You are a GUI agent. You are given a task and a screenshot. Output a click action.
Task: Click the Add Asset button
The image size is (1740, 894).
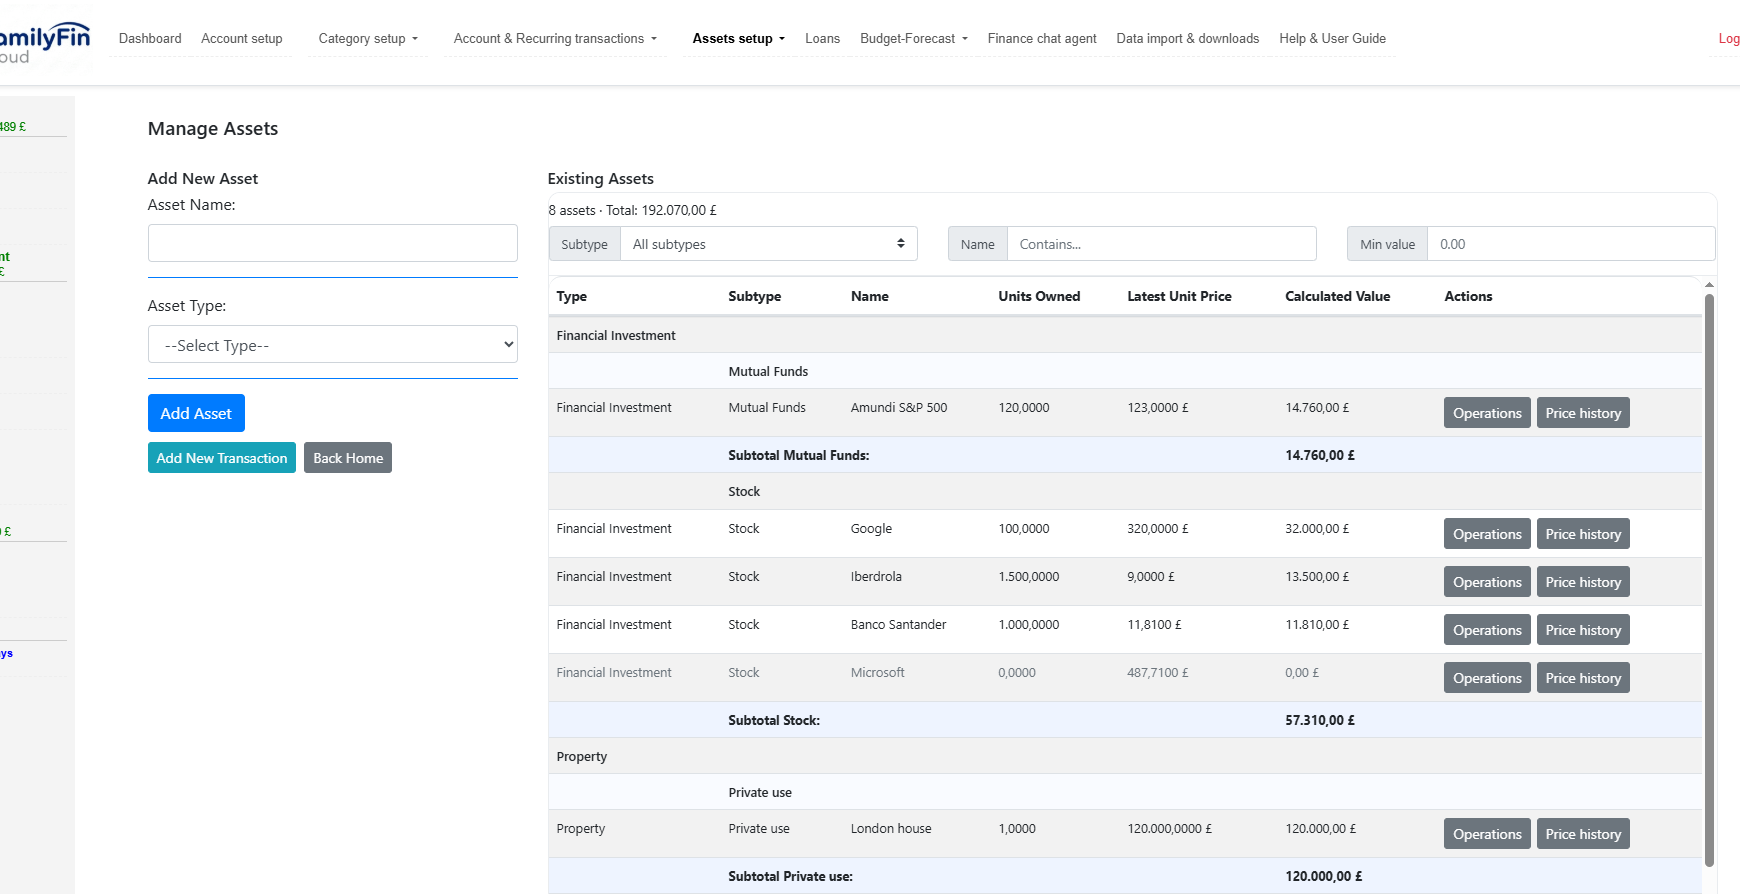[x=196, y=413]
